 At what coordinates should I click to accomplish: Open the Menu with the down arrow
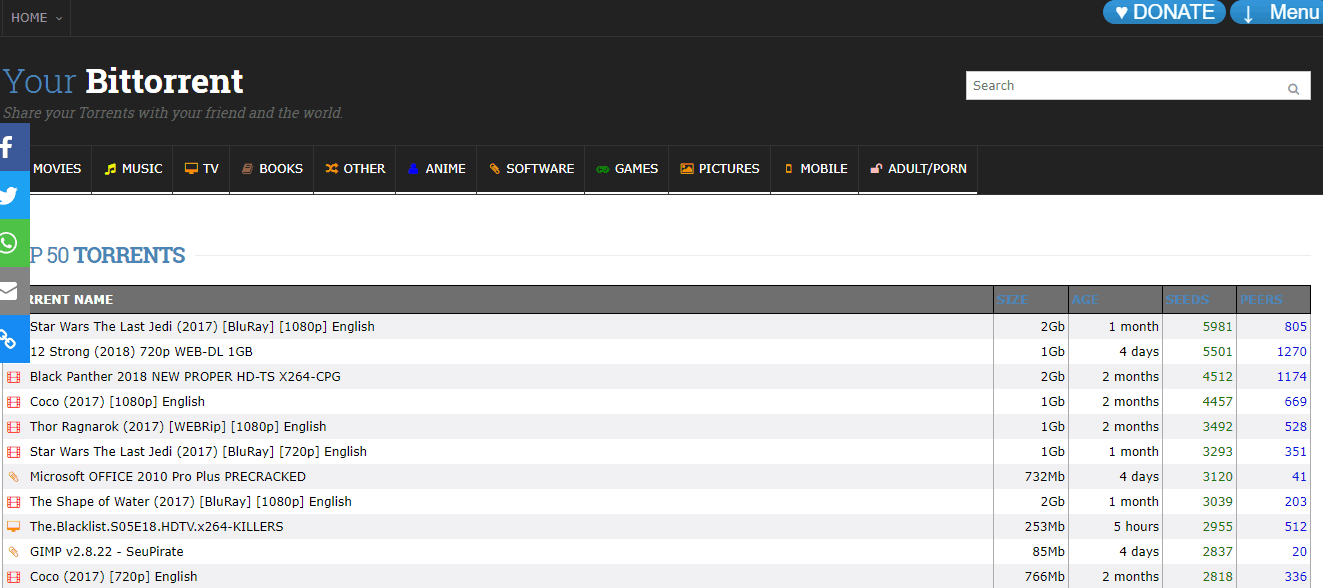point(1276,12)
